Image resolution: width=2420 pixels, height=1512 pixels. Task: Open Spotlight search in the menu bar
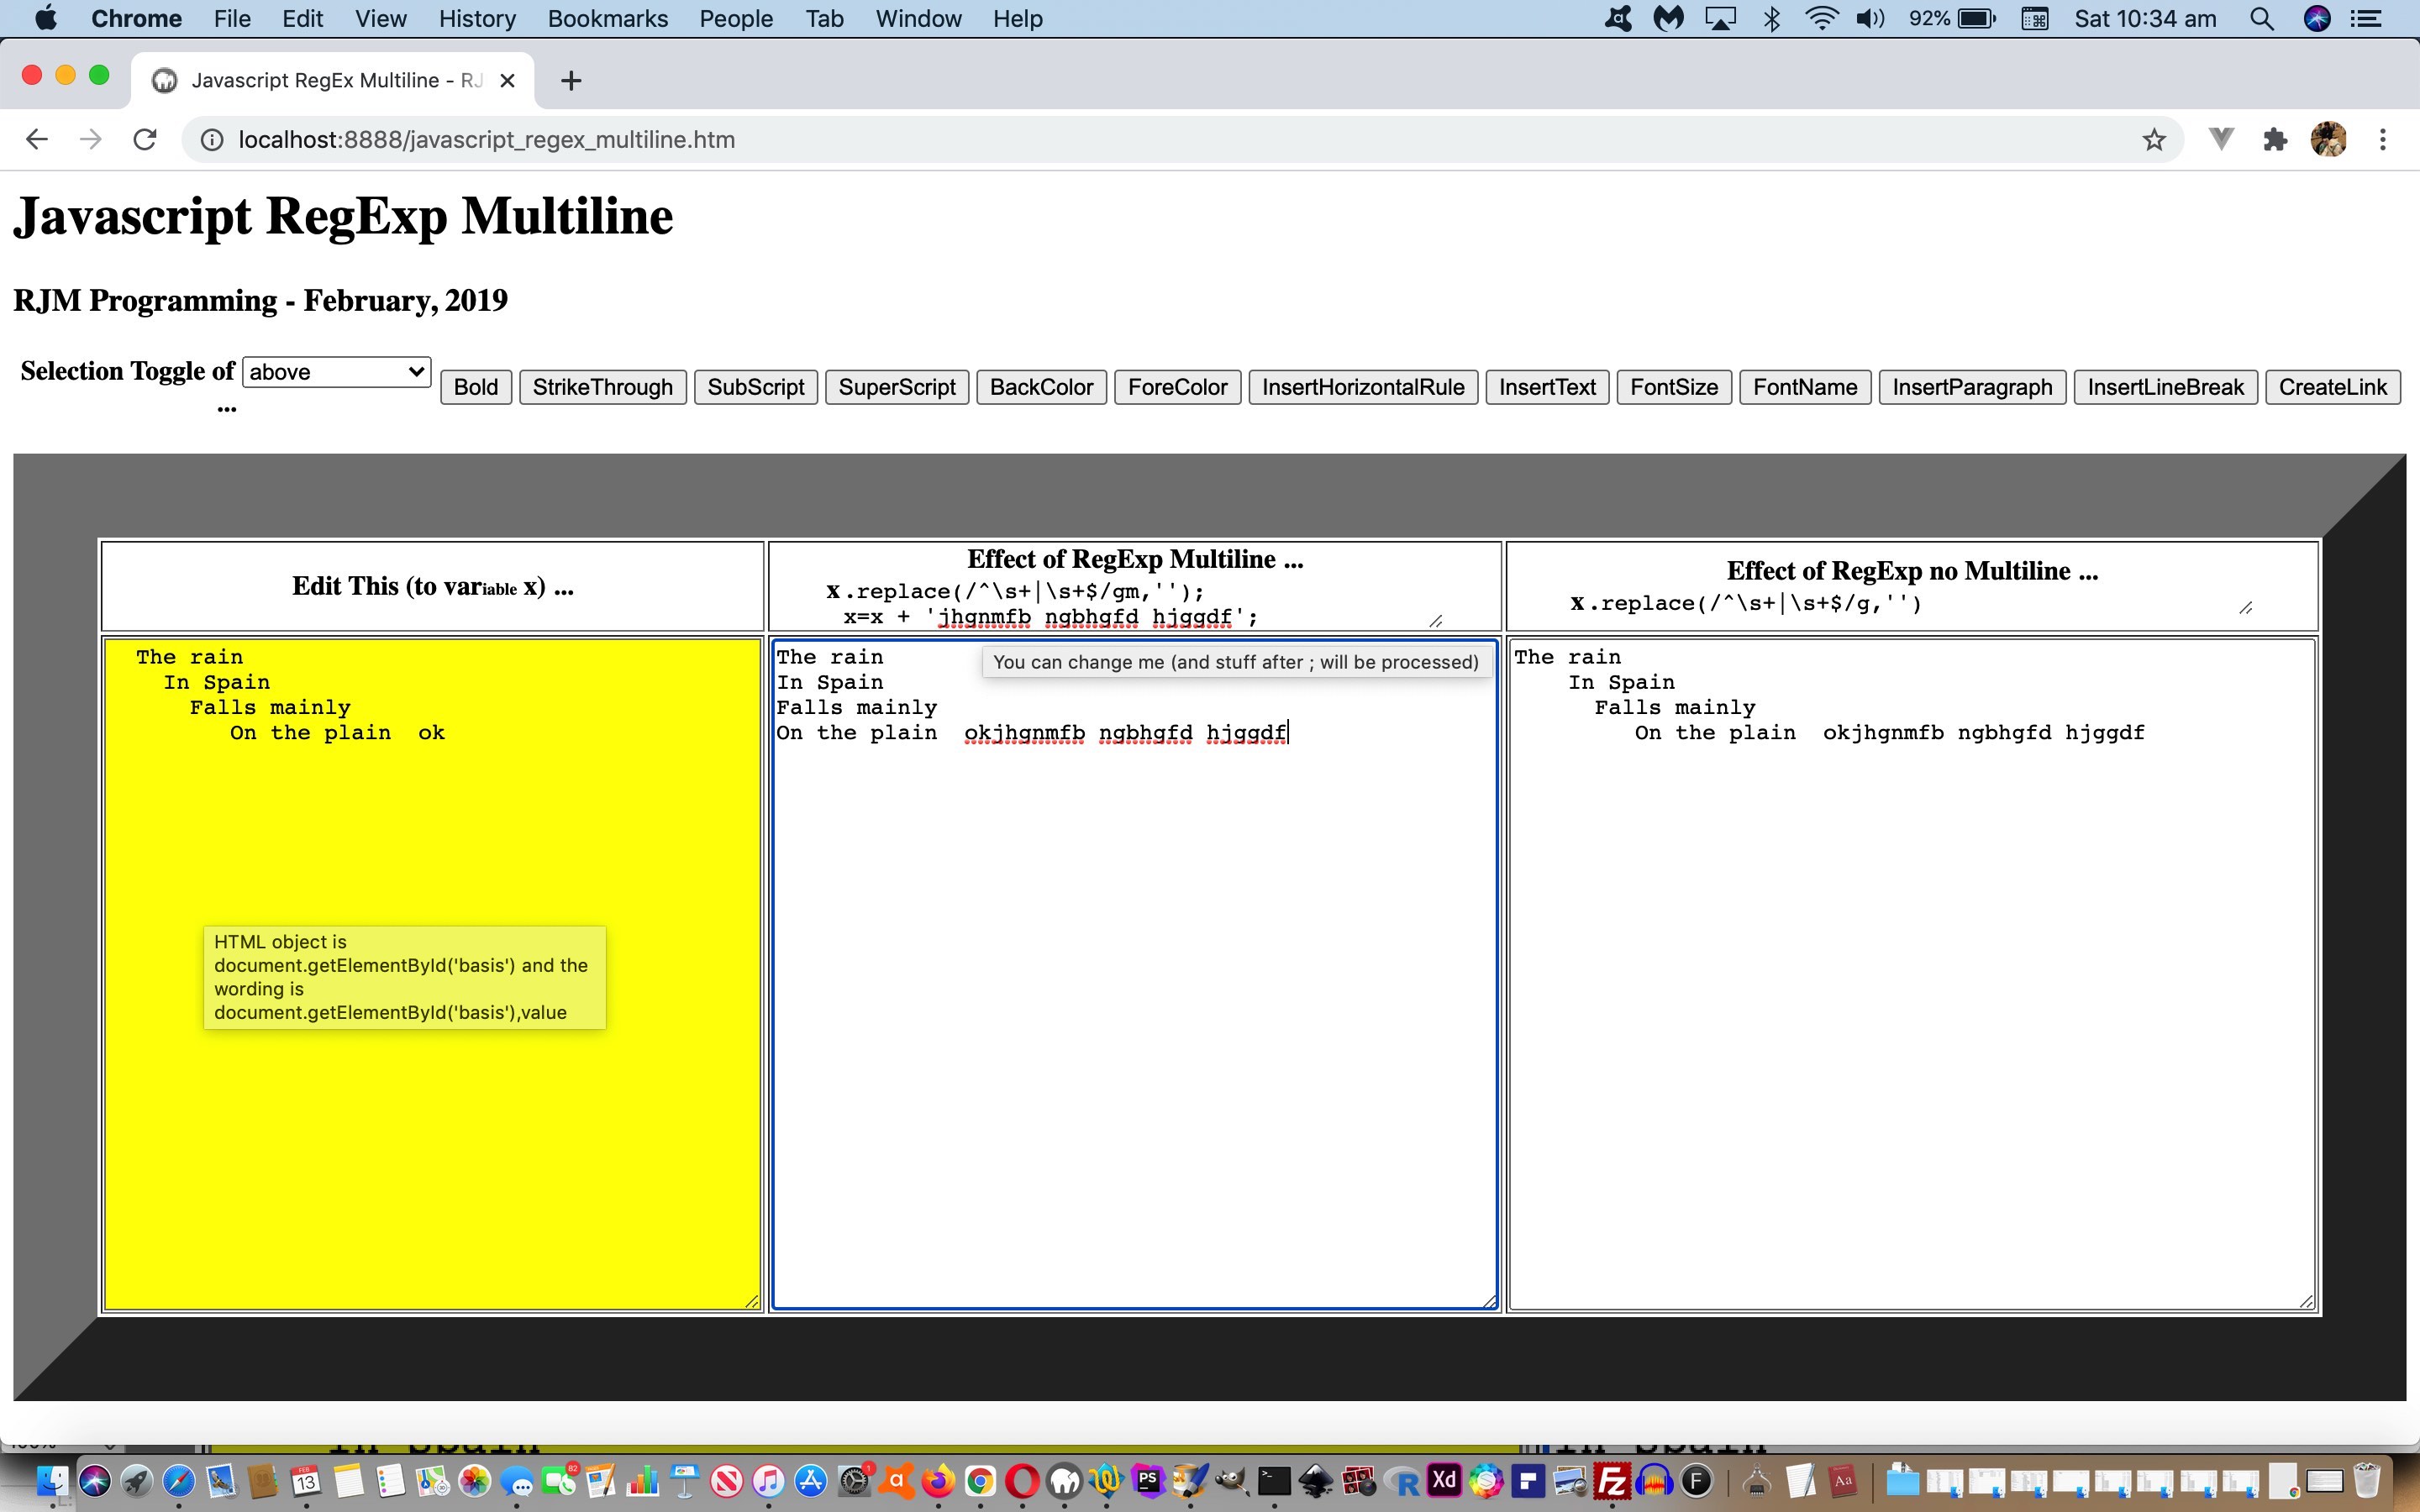[x=2261, y=18]
